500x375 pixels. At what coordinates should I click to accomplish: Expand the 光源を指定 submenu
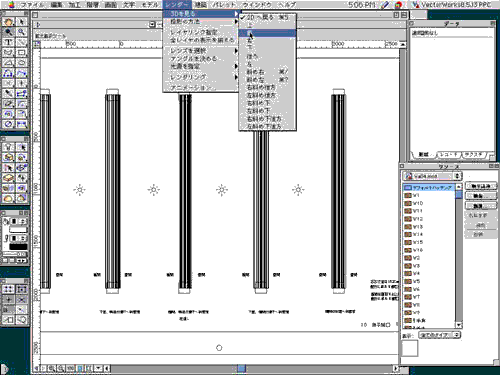click(x=201, y=66)
